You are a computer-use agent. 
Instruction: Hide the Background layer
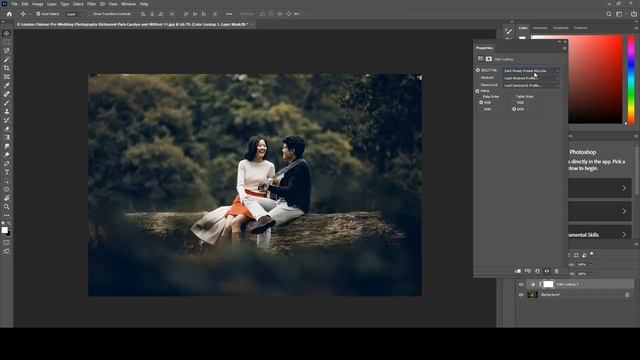coord(521,294)
